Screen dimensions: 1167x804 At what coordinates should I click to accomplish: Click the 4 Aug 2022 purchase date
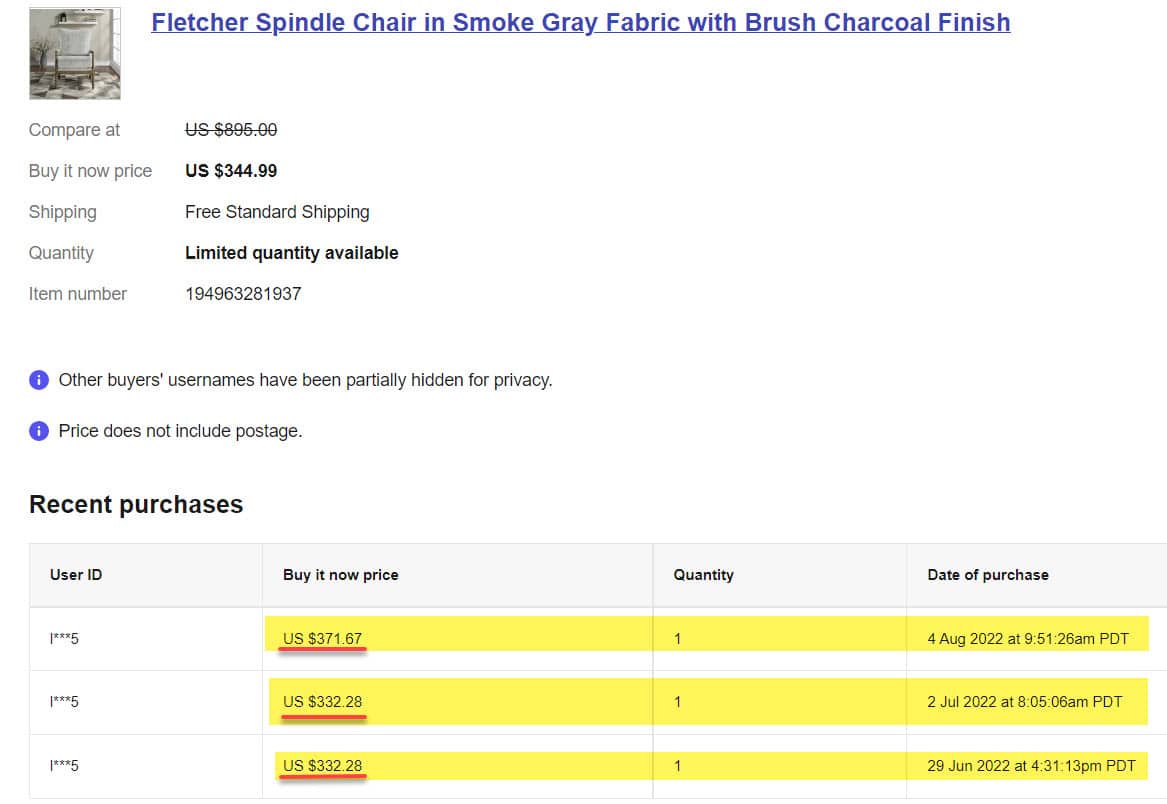(x=1027, y=638)
